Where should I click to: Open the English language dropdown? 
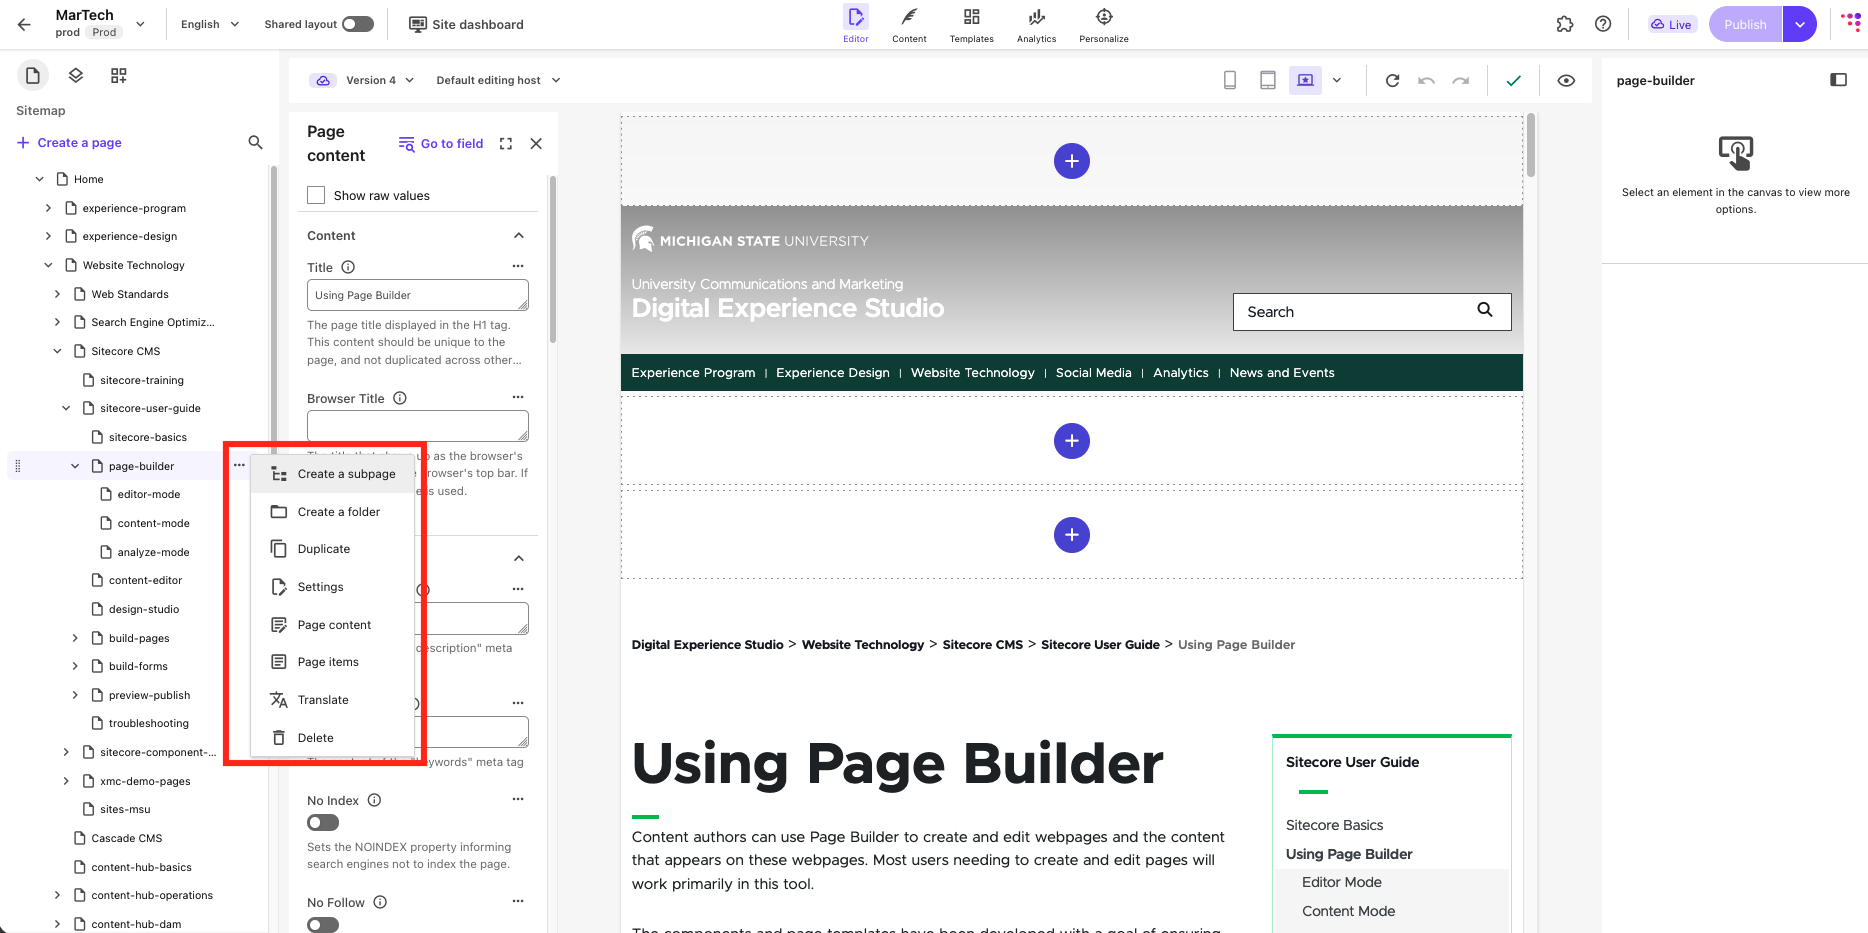[210, 24]
